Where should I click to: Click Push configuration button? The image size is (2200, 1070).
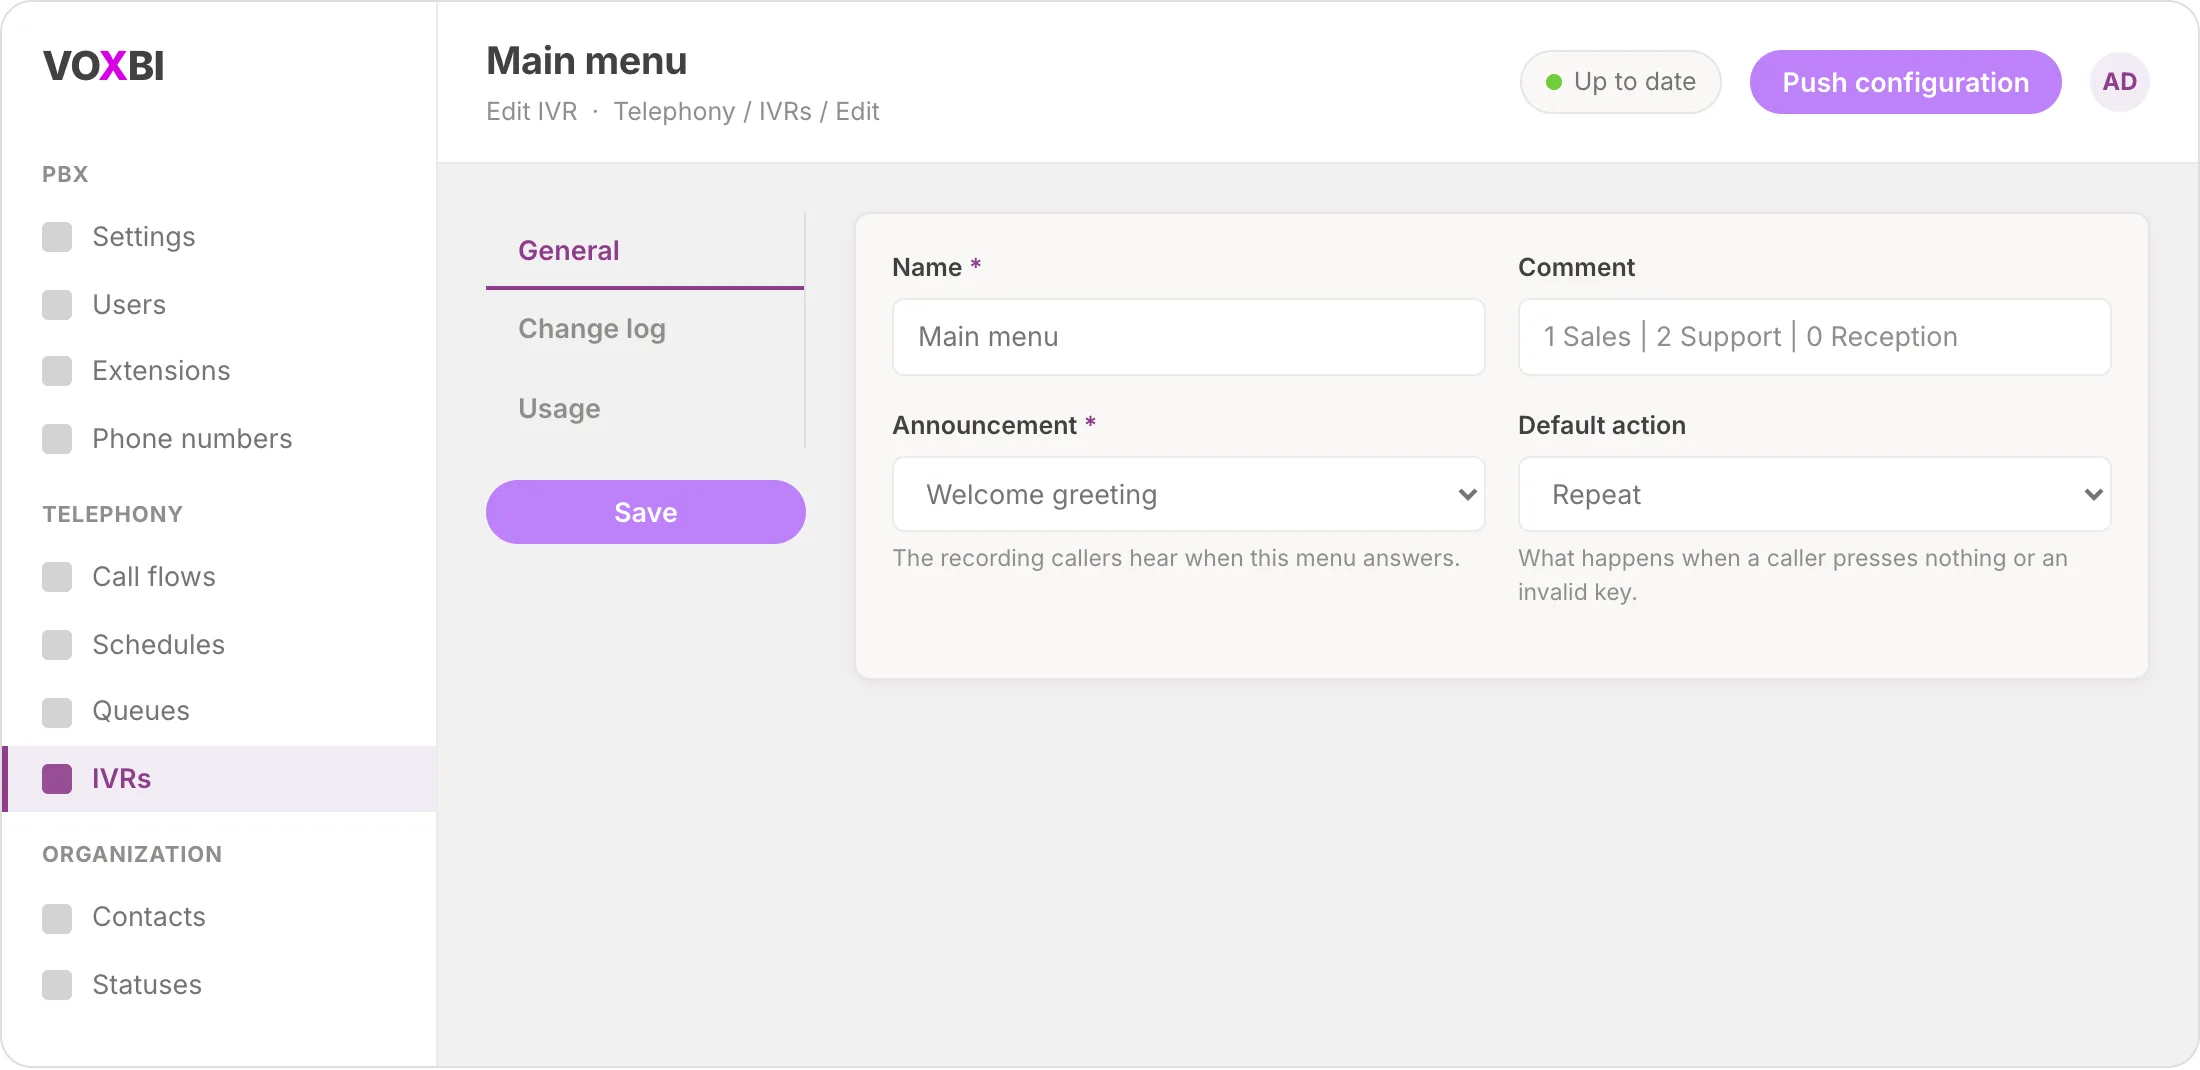click(1905, 82)
